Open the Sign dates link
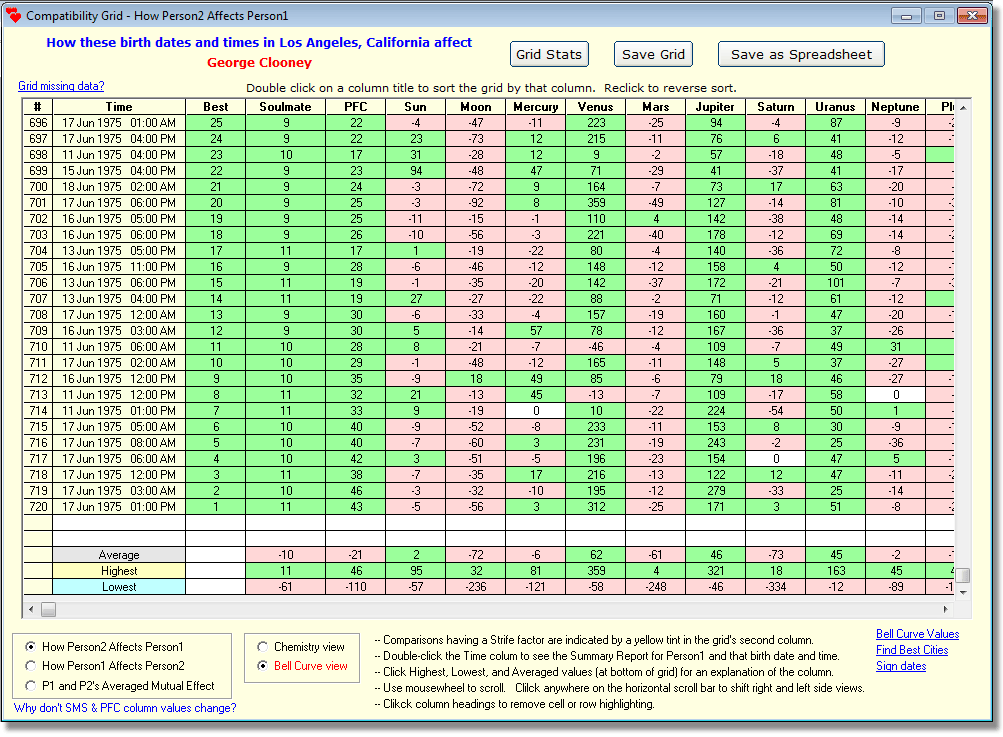Screen dimensions: 1003x737 [x=899, y=665]
